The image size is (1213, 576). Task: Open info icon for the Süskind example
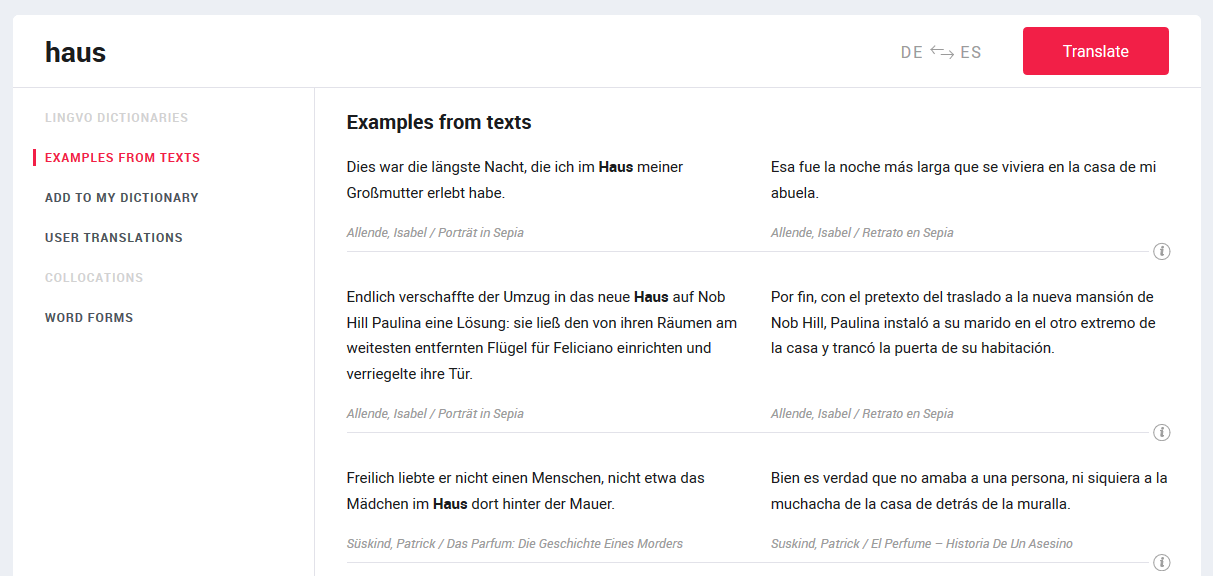click(x=1162, y=562)
